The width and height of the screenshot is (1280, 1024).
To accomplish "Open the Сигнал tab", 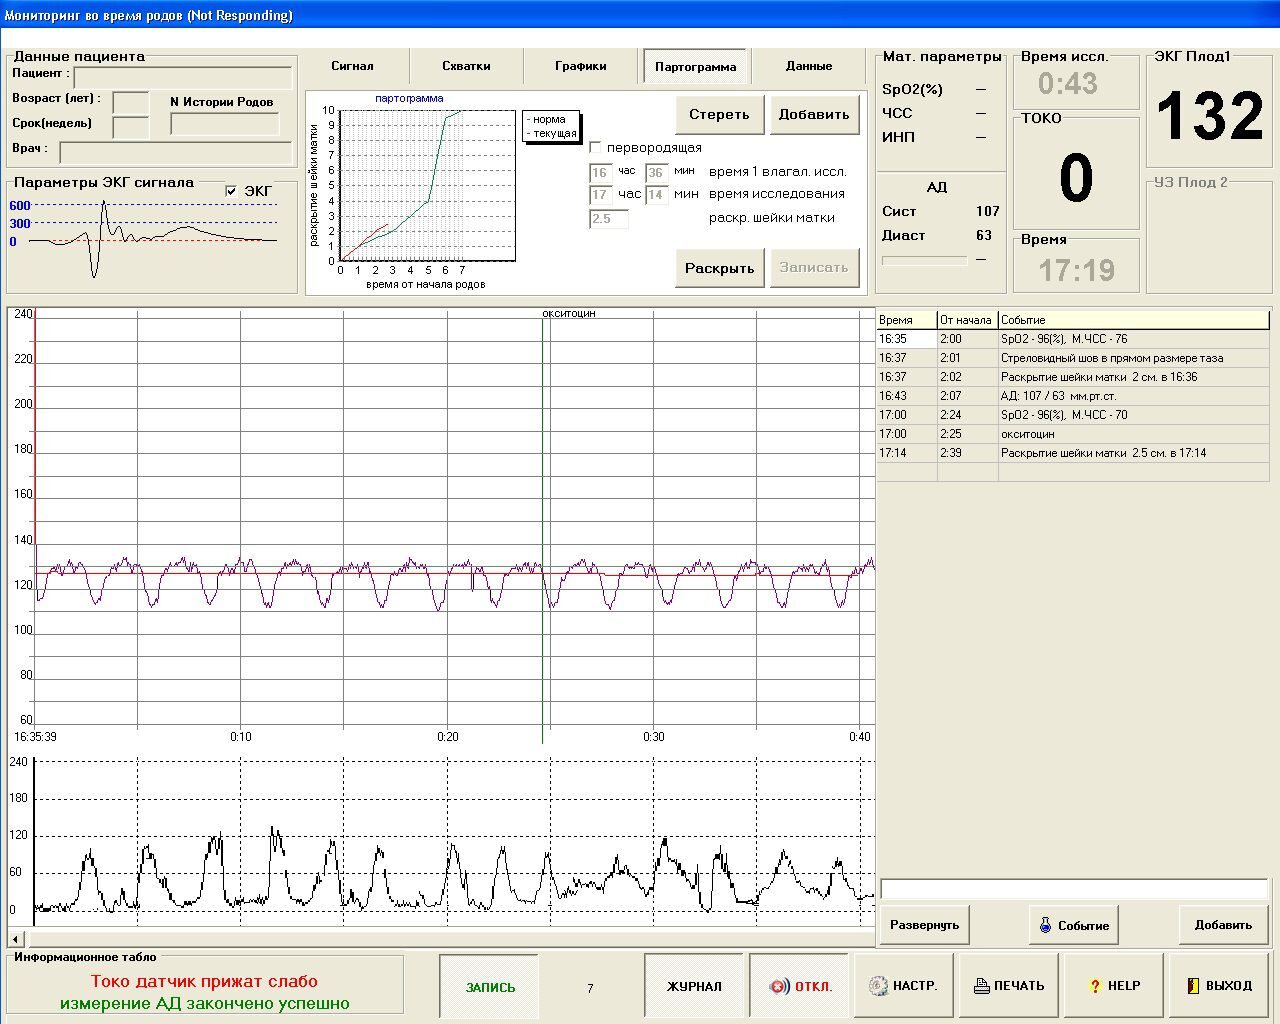I will pos(352,66).
